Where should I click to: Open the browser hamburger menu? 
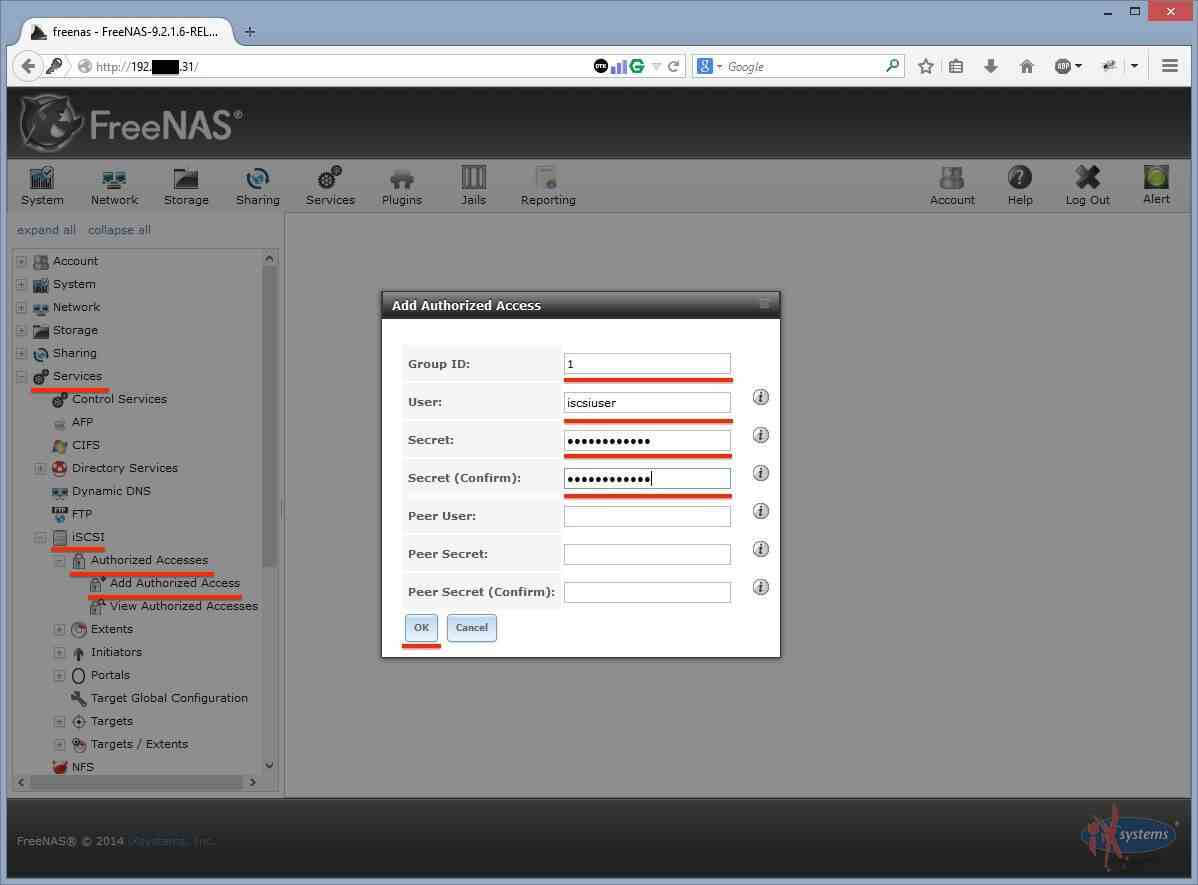point(1169,66)
